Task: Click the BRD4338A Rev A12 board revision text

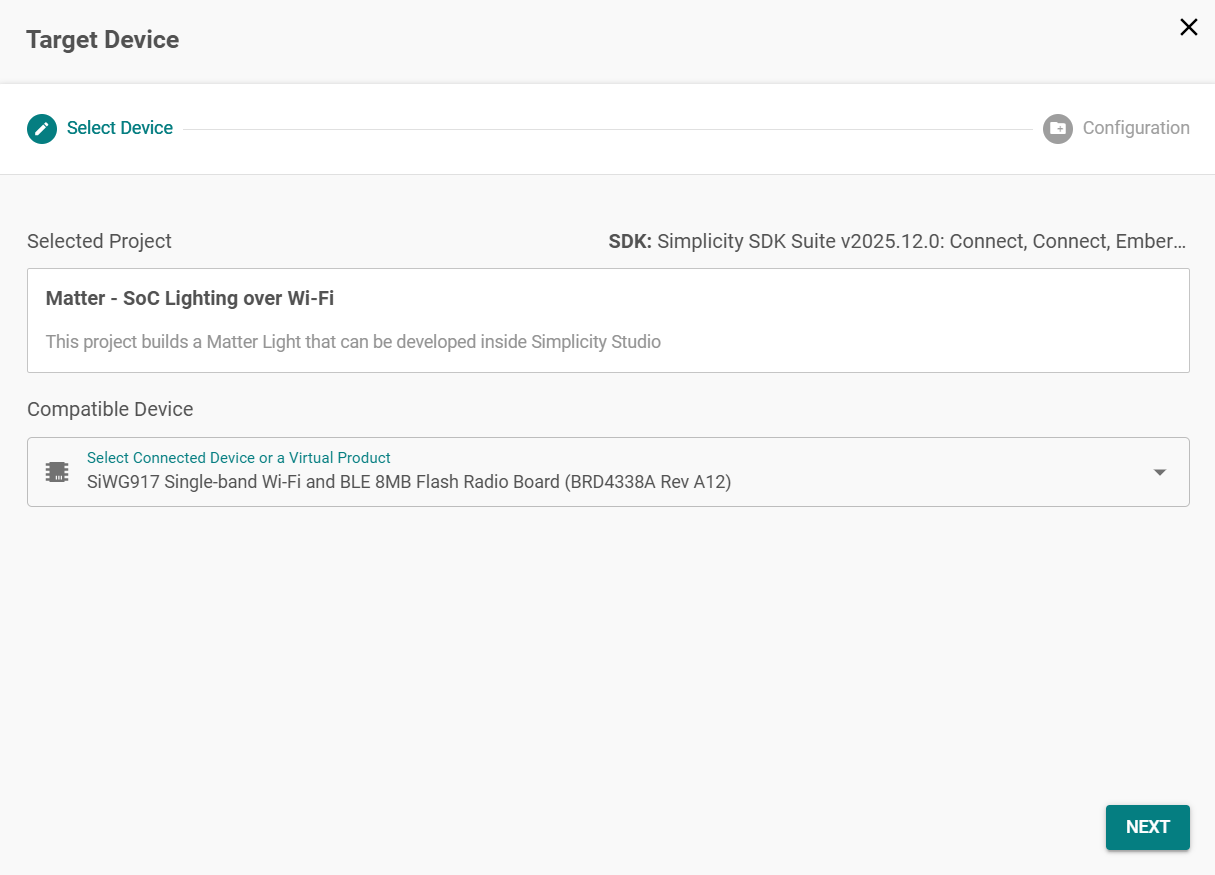Action: 648,482
